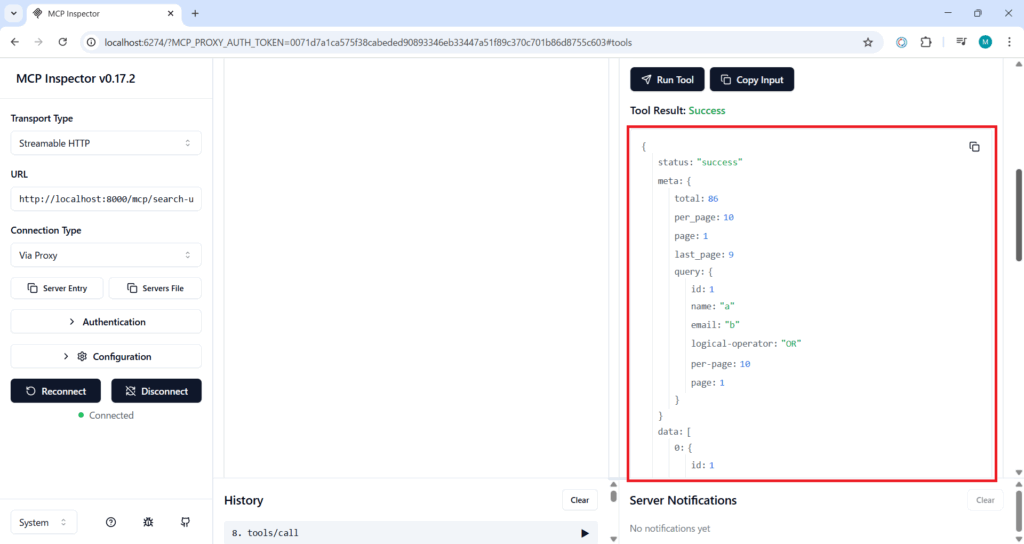Click the bug debugging guide icon
Viewport: 1024px width, 544px height.
coord(148,522)
